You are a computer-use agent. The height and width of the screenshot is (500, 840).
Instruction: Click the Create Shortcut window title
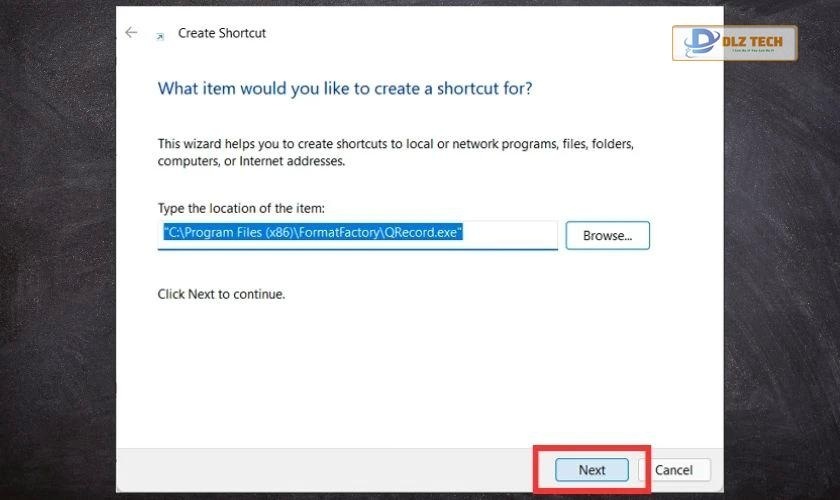point(222,33)
